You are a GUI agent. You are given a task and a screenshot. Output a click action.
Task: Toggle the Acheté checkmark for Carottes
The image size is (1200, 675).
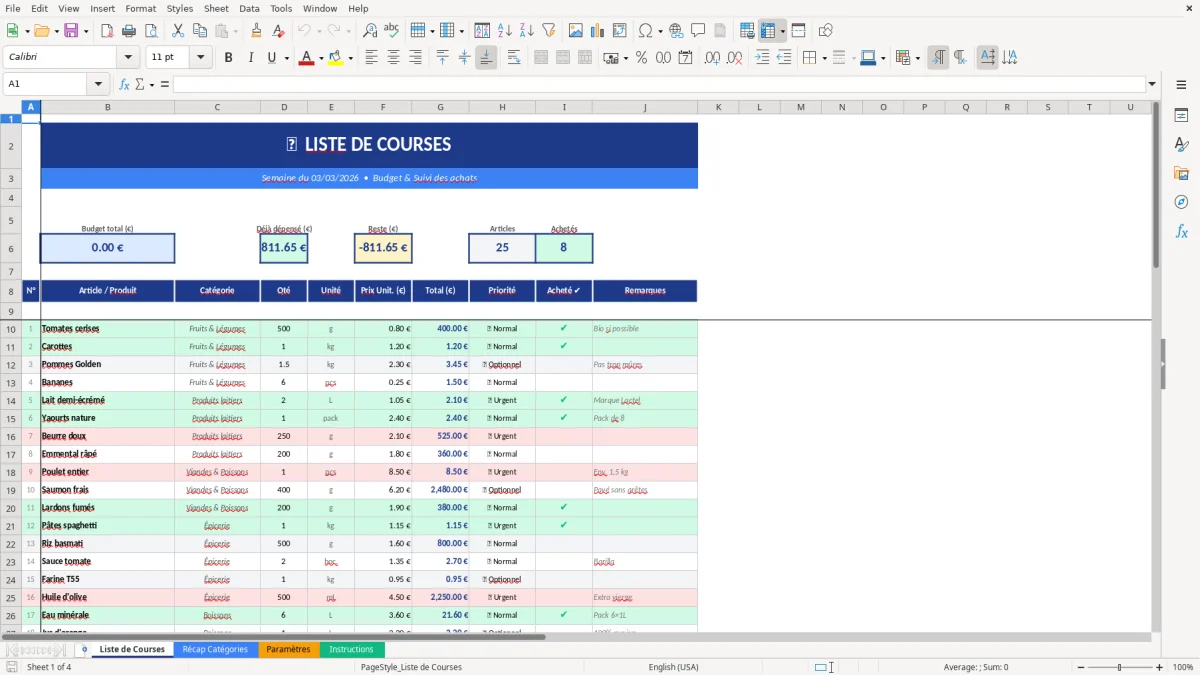564,346
